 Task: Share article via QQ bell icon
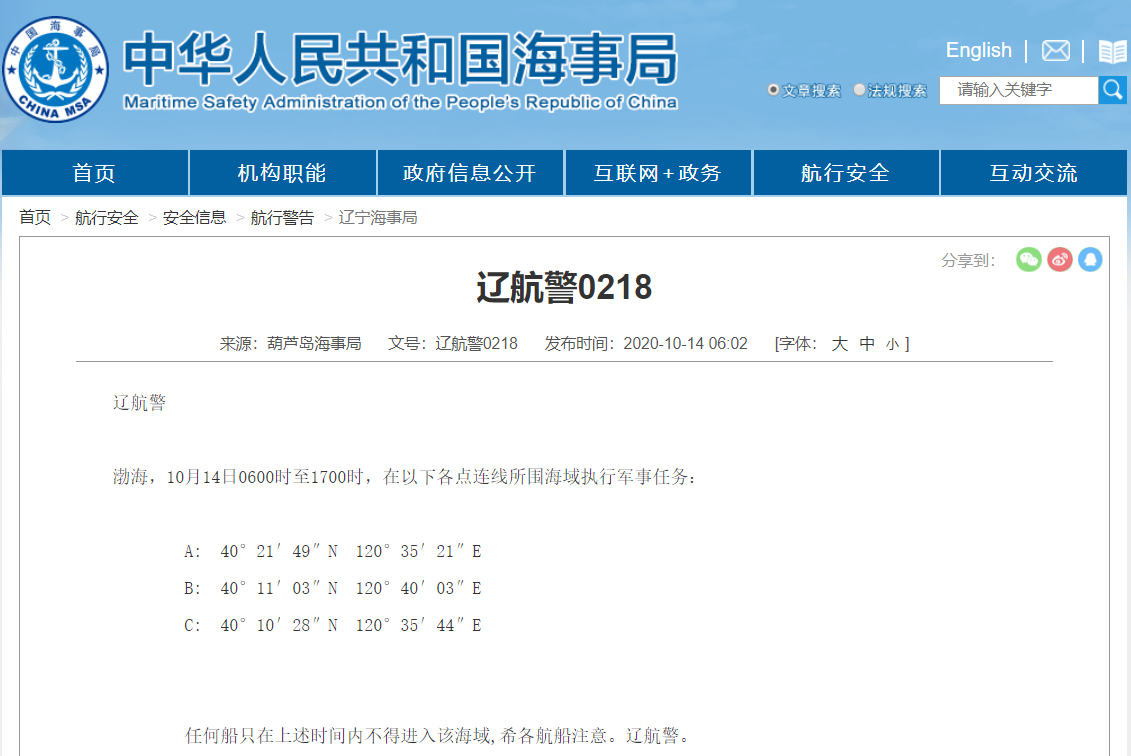[1090, 260]
